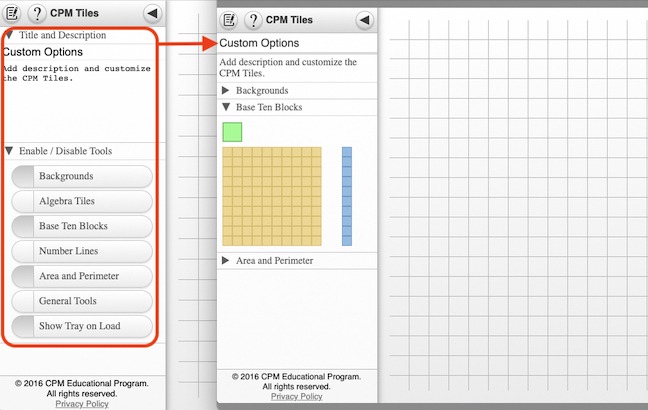The width and height of the screenshot is (648, 410).
Task: Toggle the Show Tray on Load switch
Action: 82,326
